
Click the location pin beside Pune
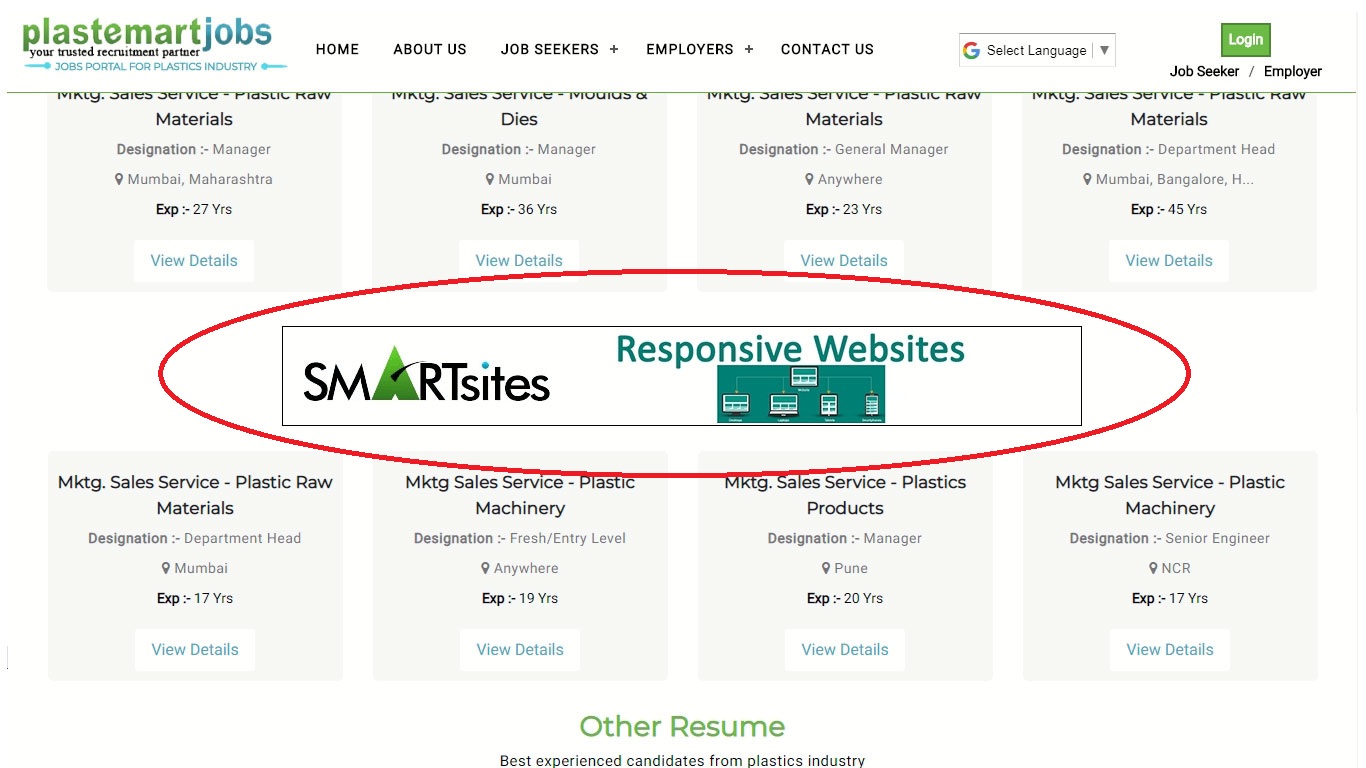click(x=827, y=568)
